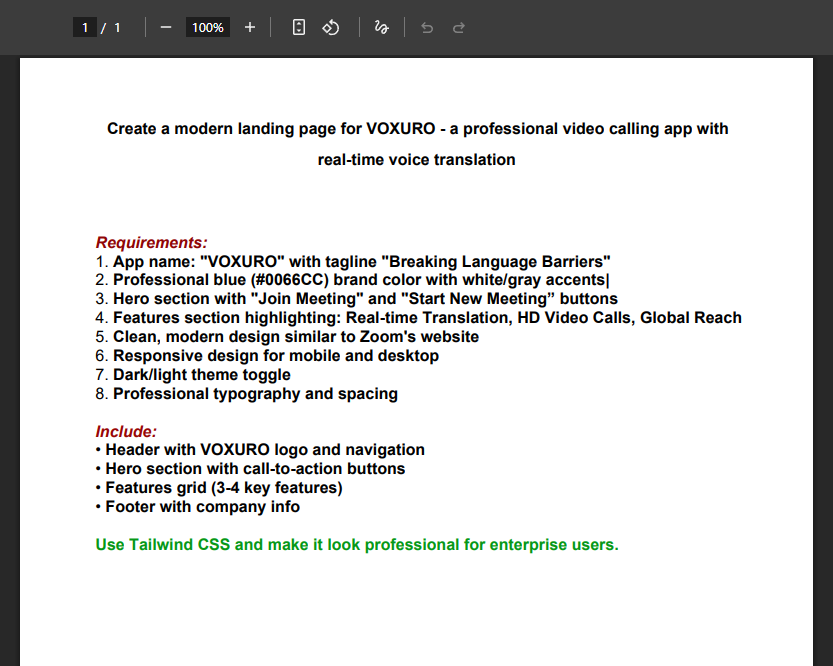Rotate the document counterclockwise

pyautogui.click(x=330, y=28)
